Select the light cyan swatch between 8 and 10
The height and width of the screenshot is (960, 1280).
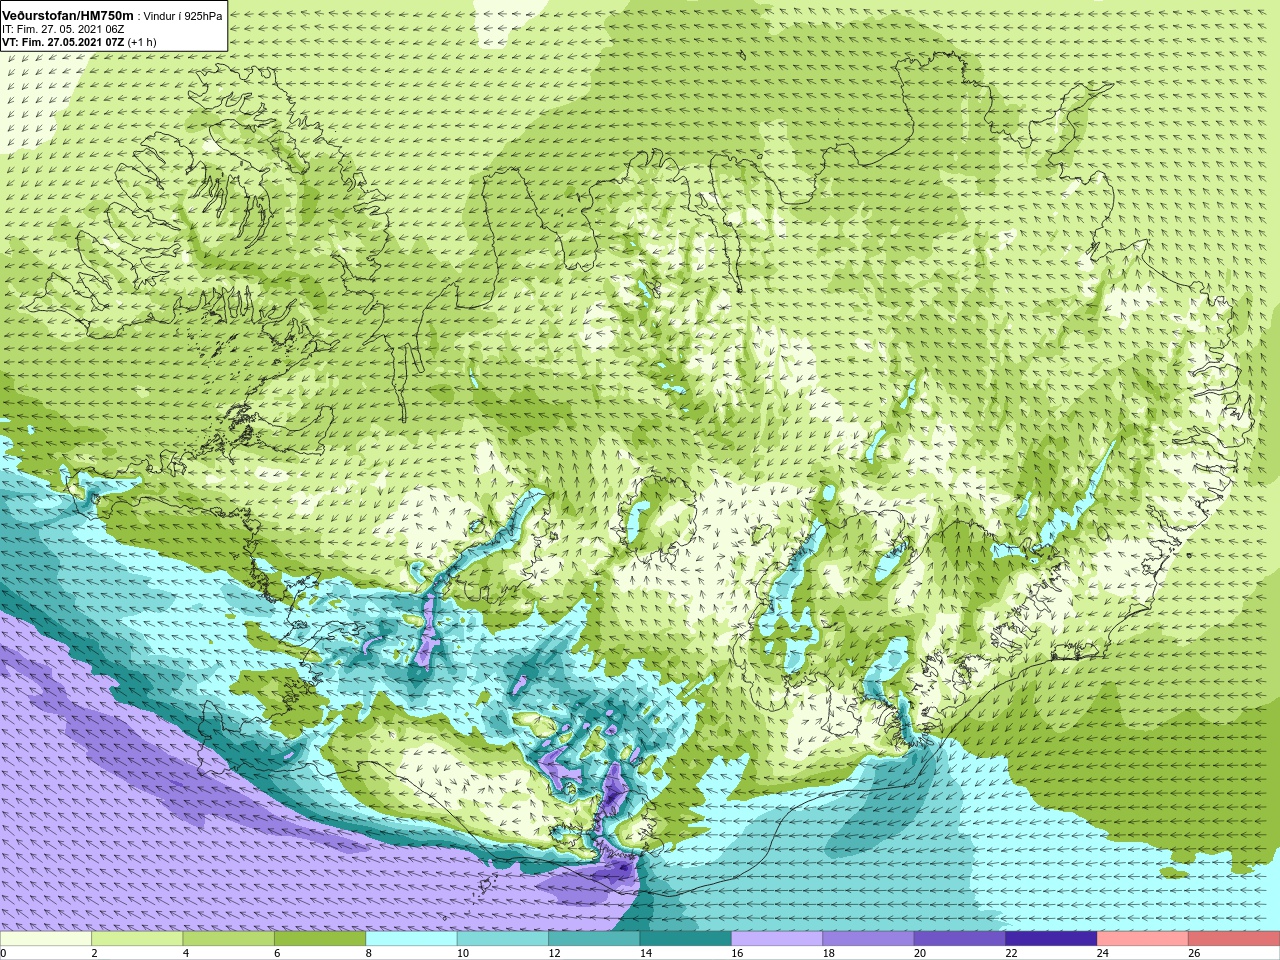pos(411,939)
